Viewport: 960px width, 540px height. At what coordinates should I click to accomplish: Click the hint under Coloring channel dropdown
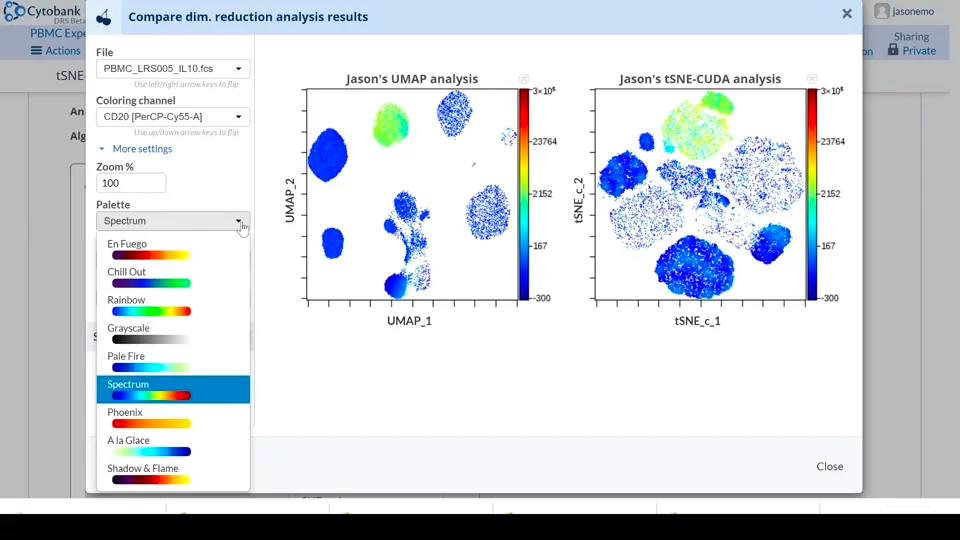click(186, 132)
